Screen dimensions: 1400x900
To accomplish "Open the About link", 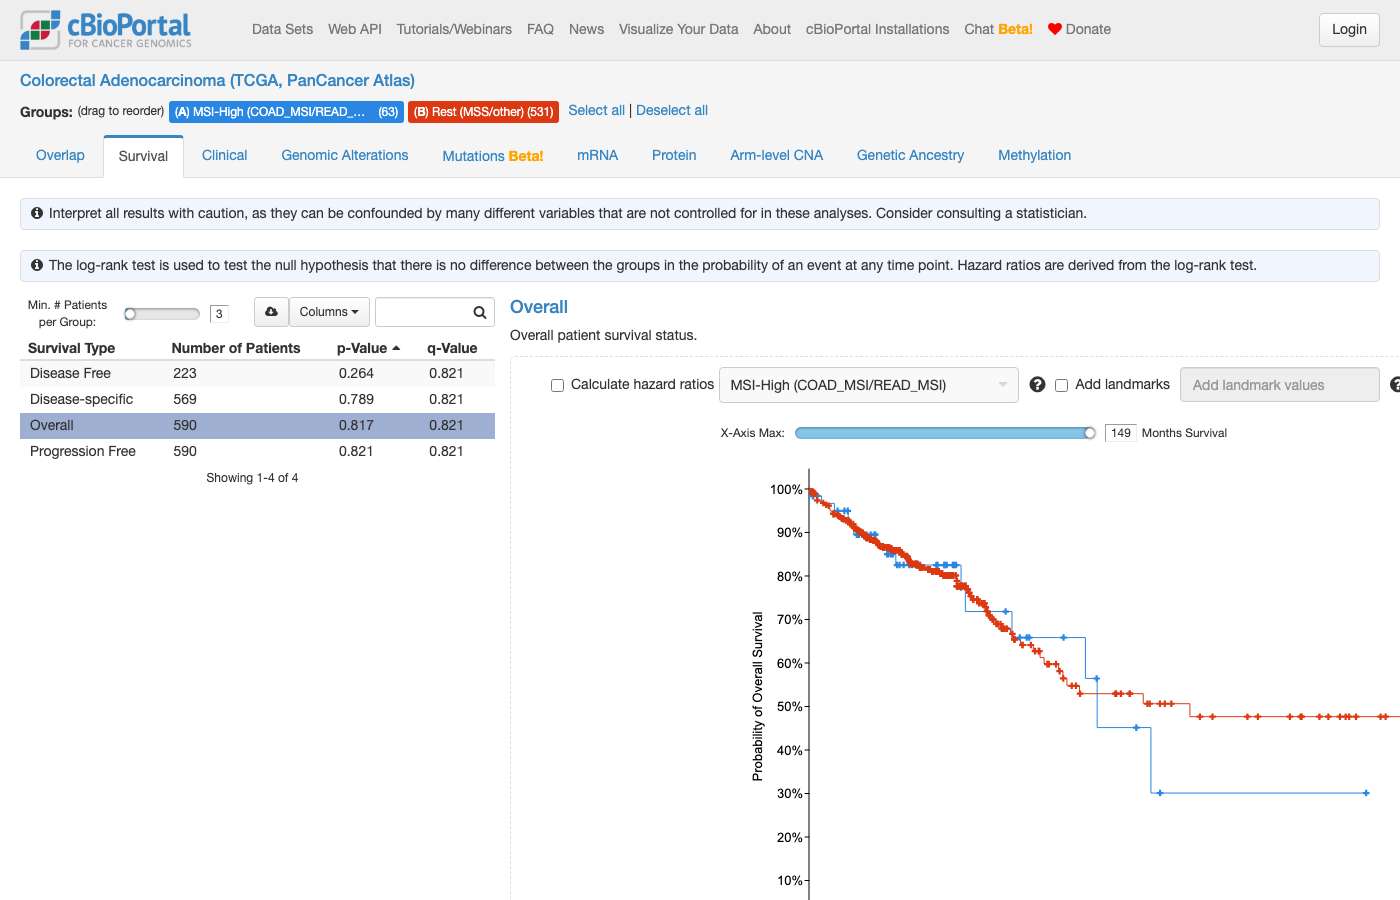I will click(772, 29).
